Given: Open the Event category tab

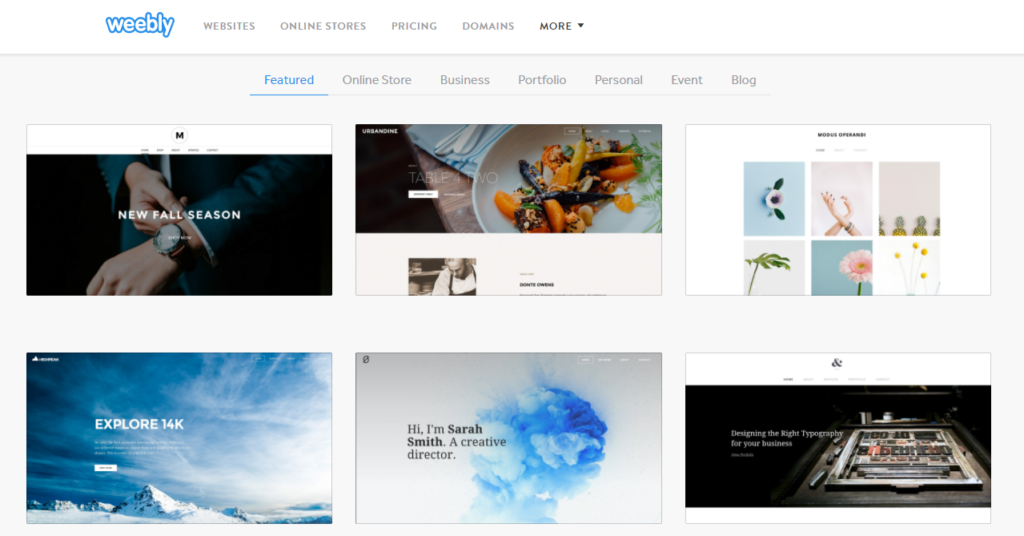Looking at the screenshot, I should 687,80.
